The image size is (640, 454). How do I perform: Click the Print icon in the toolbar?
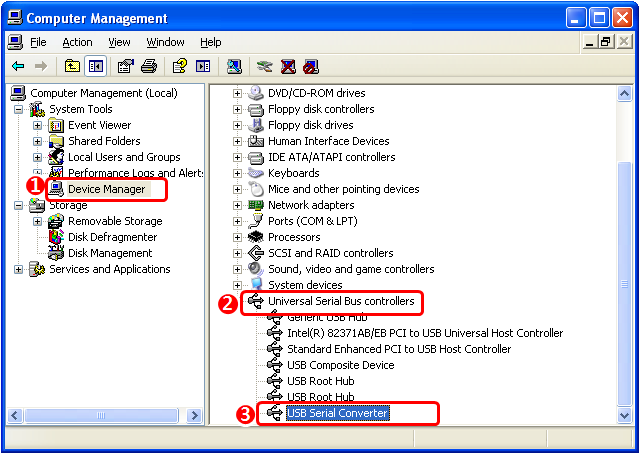pyautogui.click(x=148, y=66)
